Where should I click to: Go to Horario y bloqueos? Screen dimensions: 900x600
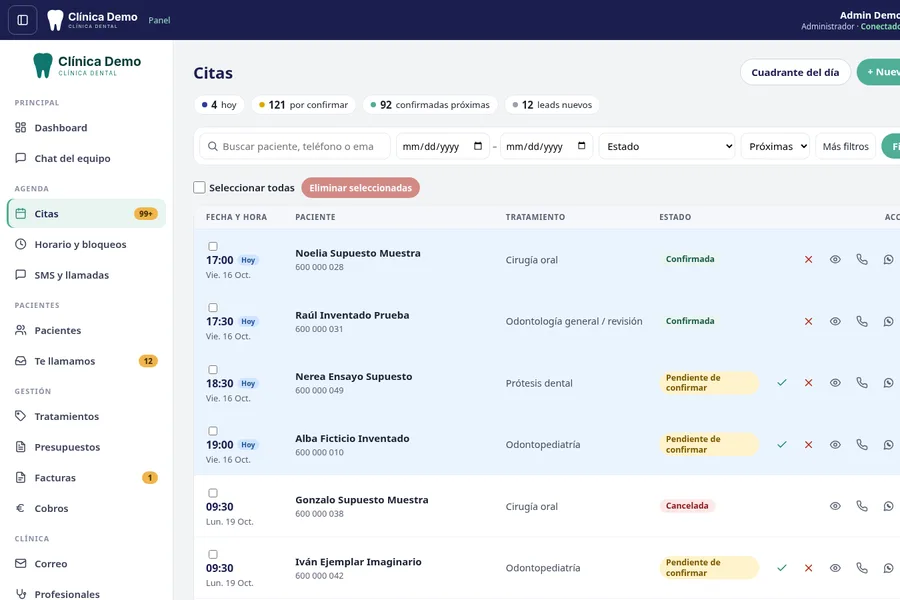[x=86, y=244]
